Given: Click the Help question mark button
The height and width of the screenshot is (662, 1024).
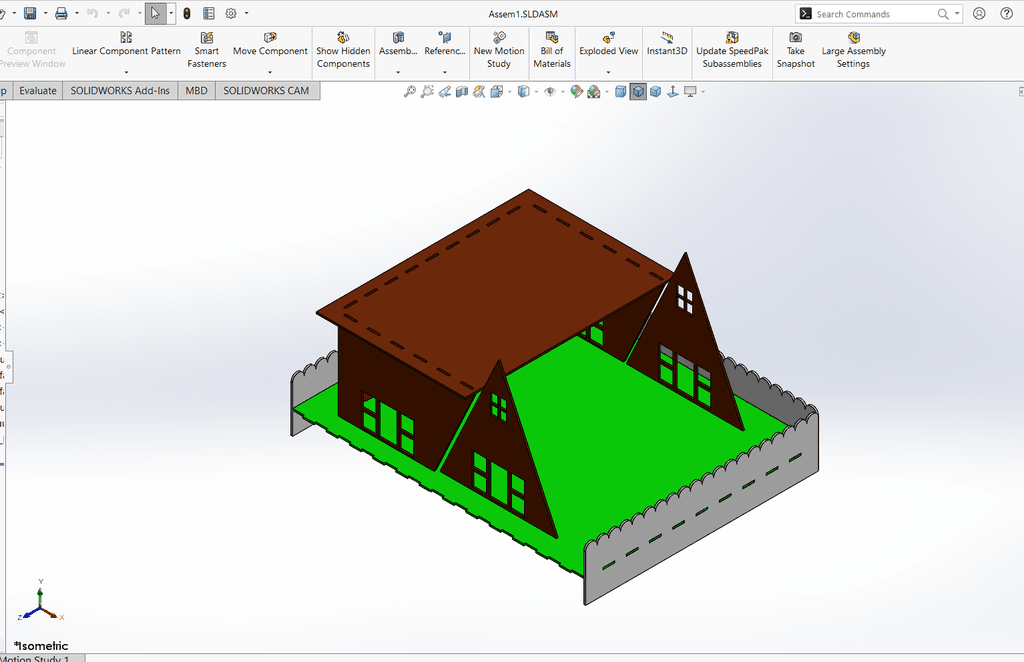Looking at the screenshot, I should click(1006, 14).
